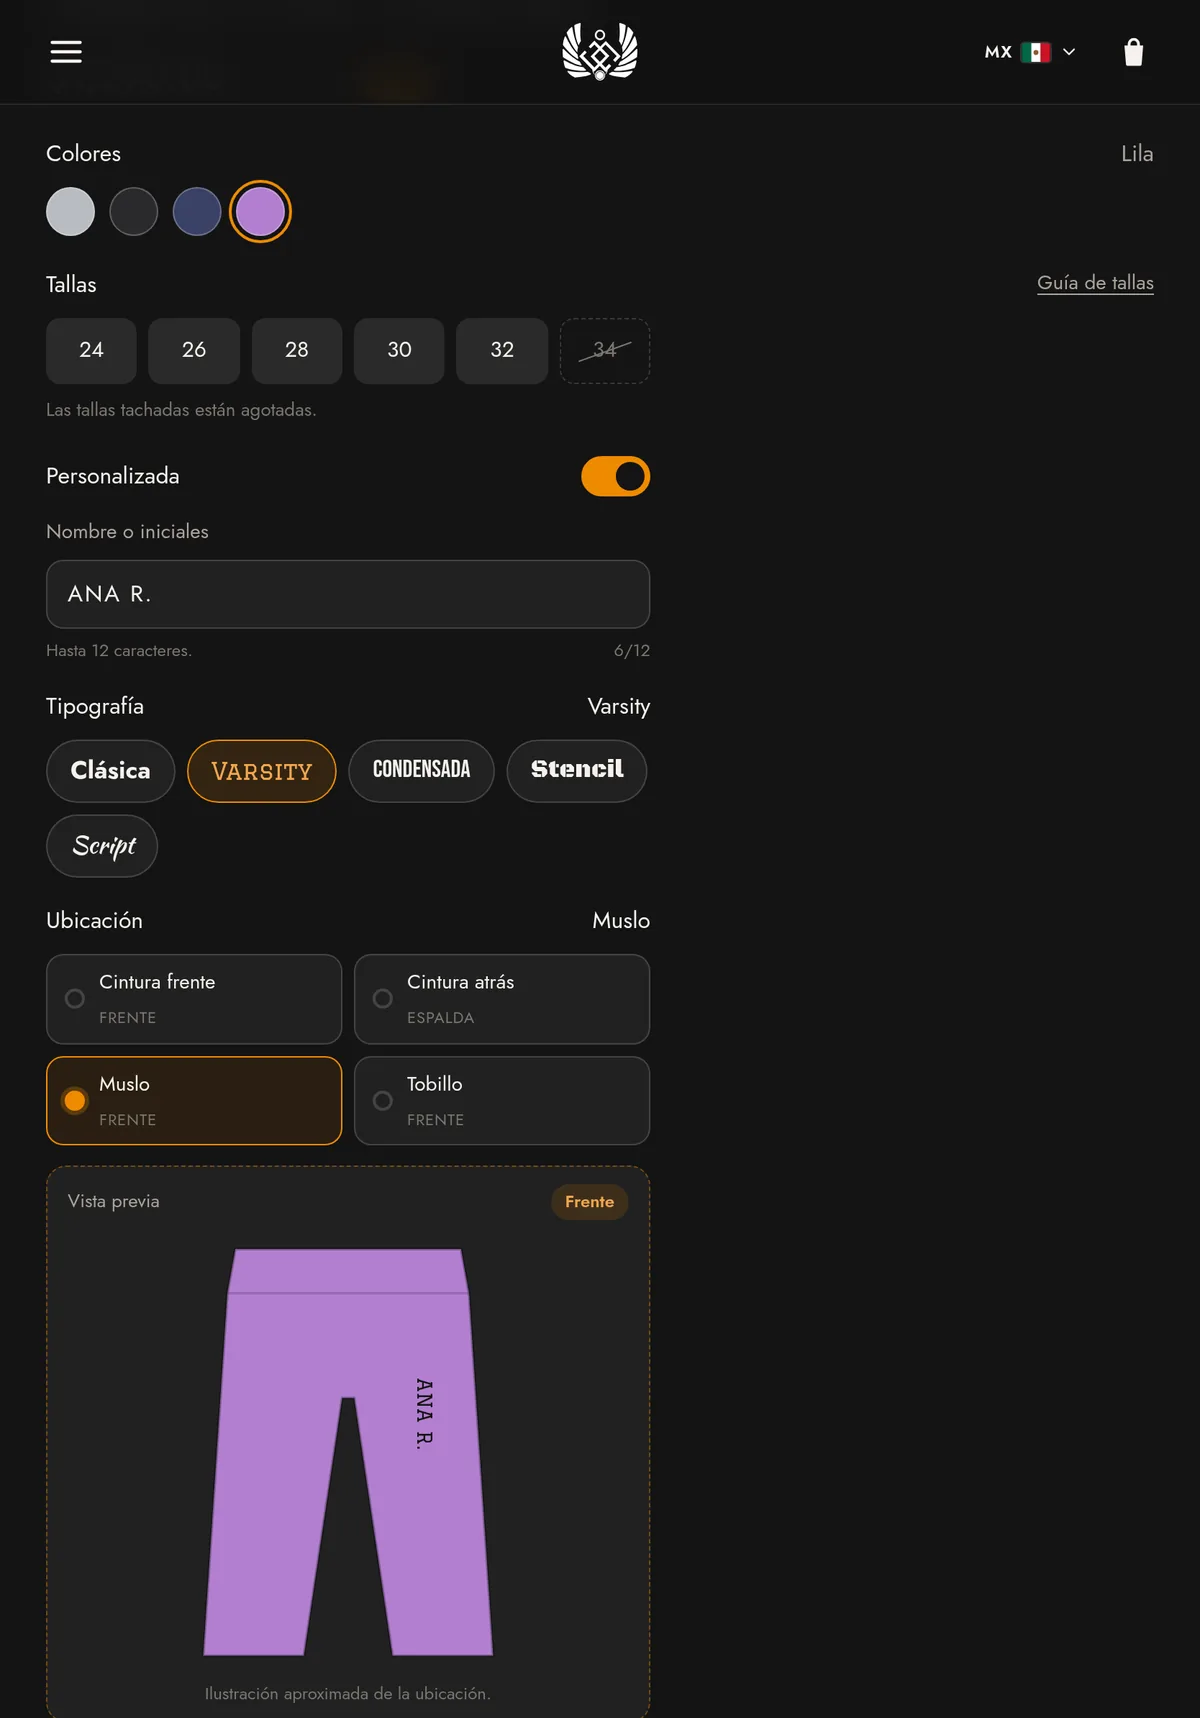This screenshot has width=1200, height=1718.
Task: Choose the Muslo placement option
Action: coord(194,1101)
